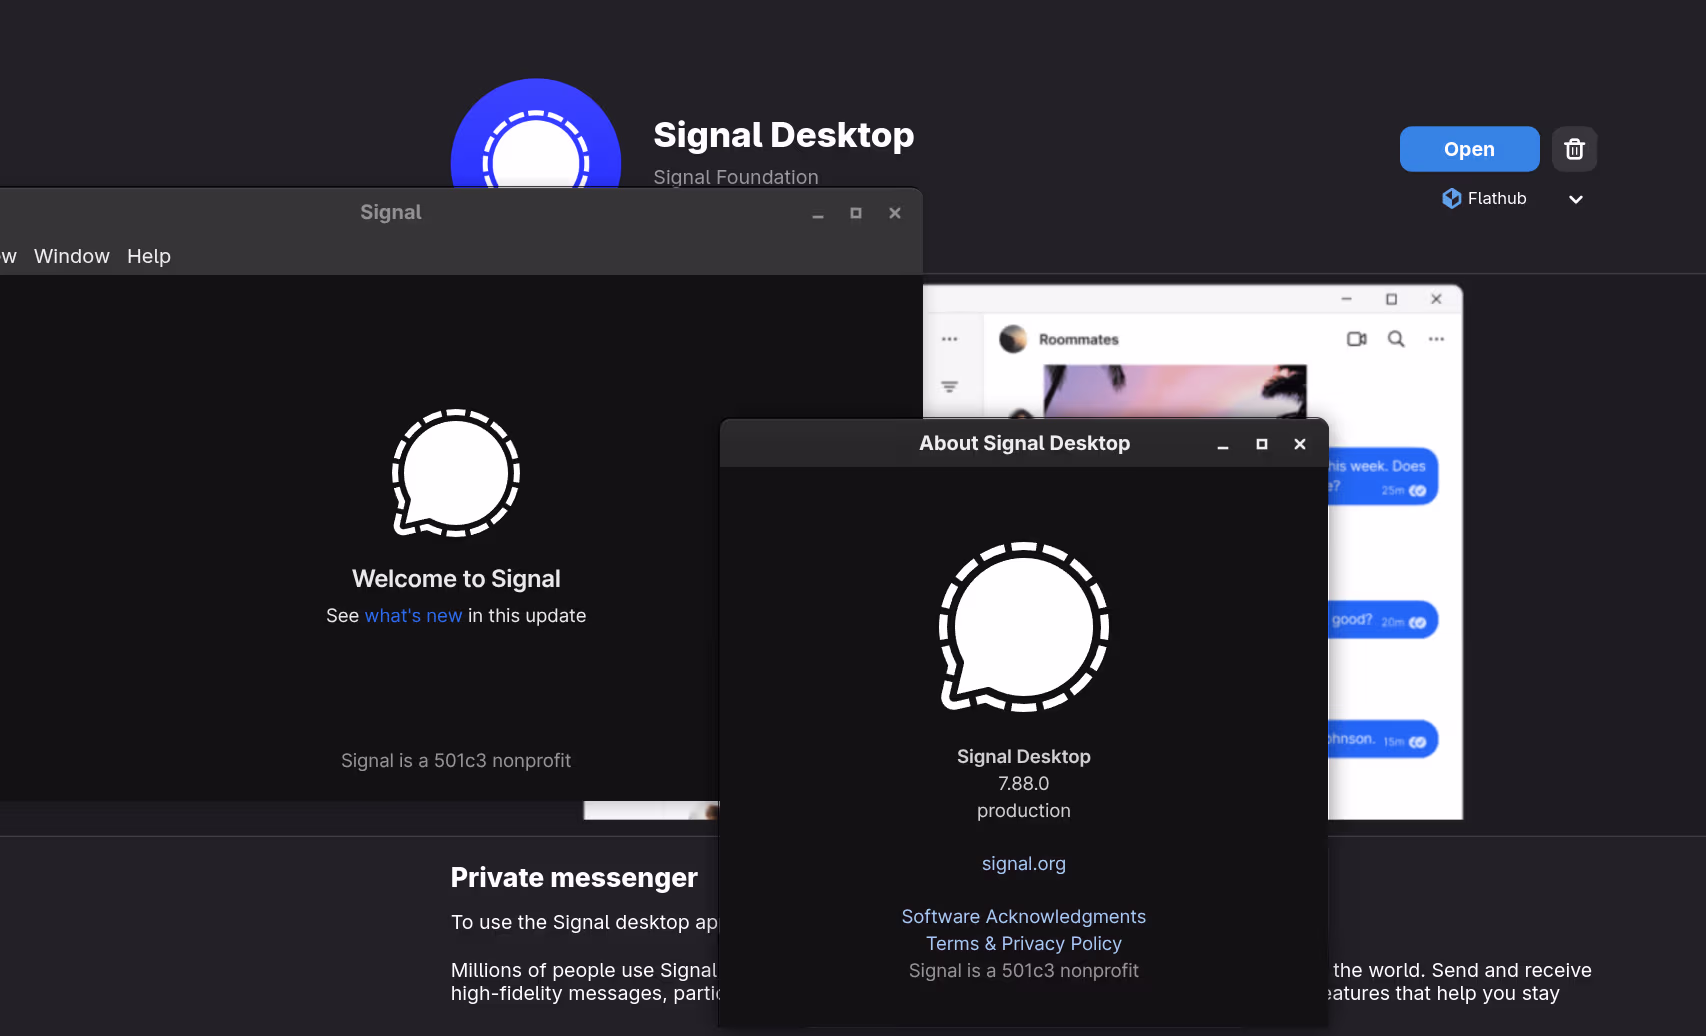Click the sidebar three-dot menu in the screenshot
This screenshot has height=1036, width=1706.
(x=950, y=339)
